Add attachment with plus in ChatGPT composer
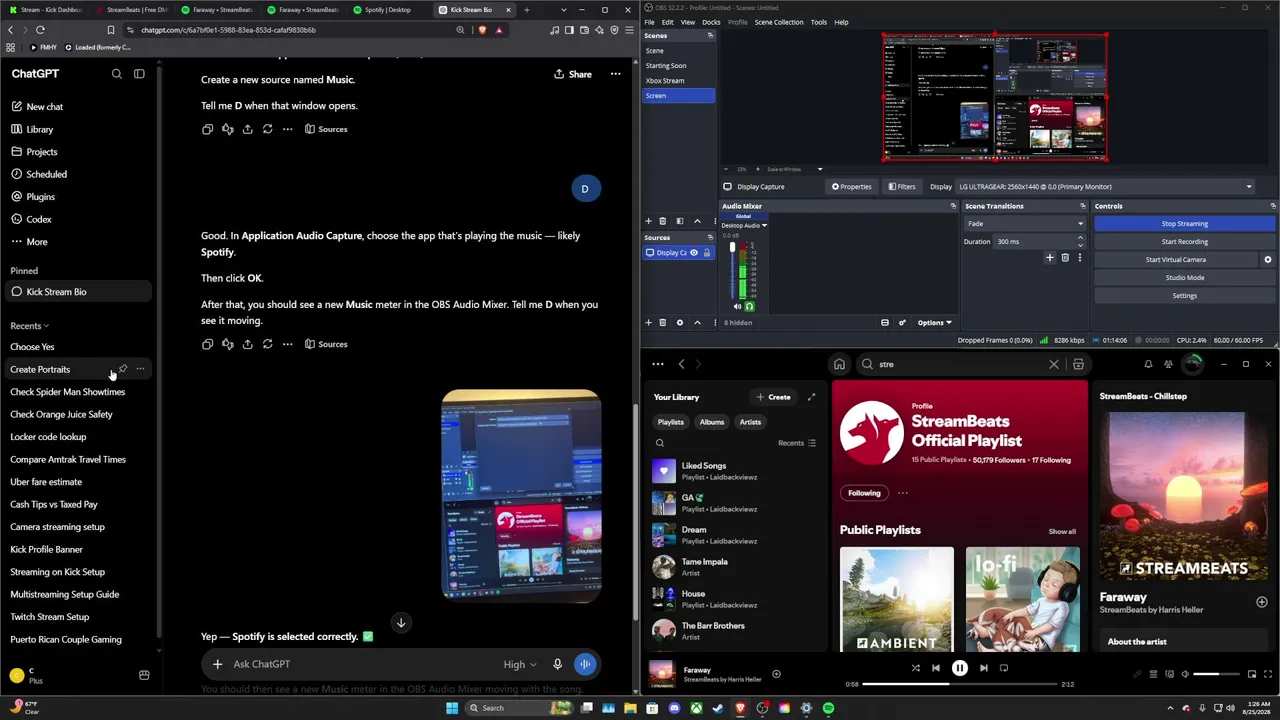 click(217, 664)
